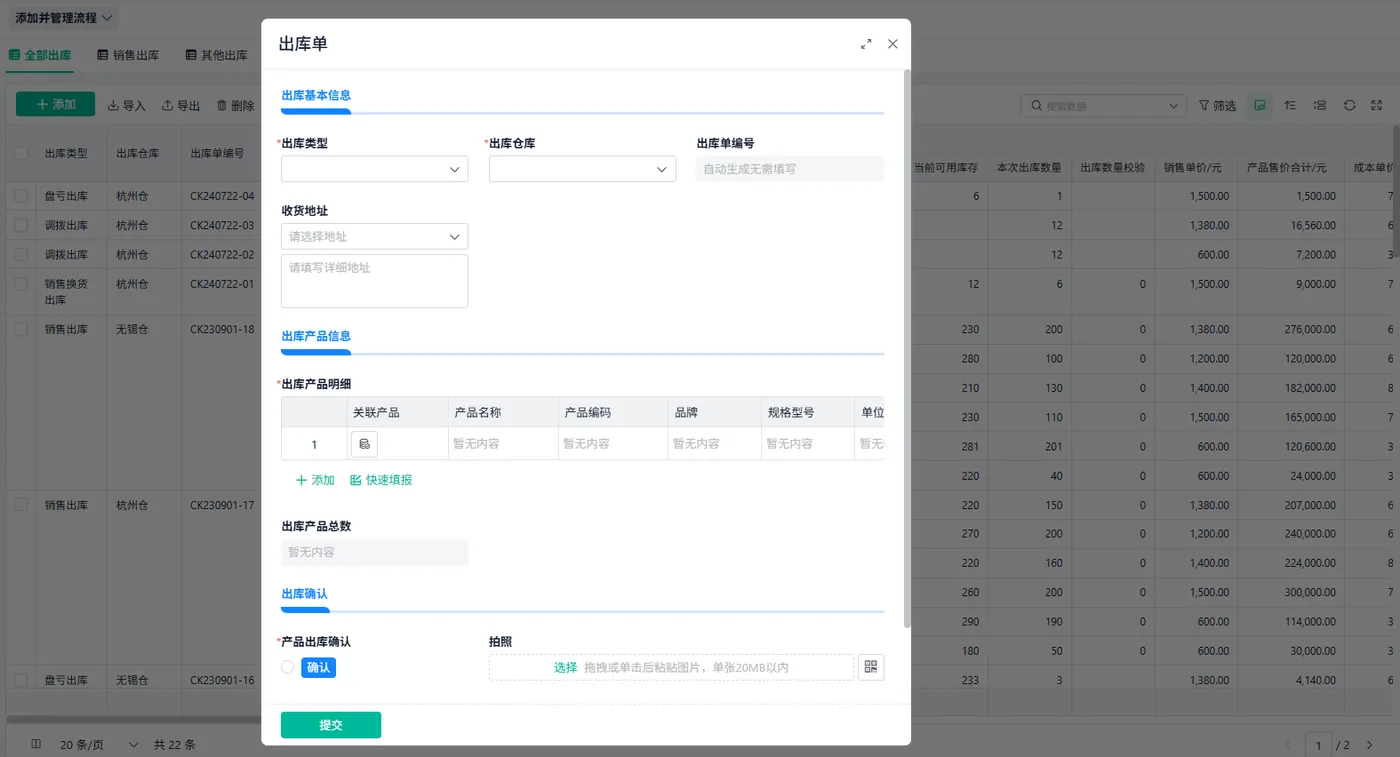Image resolution: width=1400 pixels, height=757 pixels.
Task: Click the 筛选 filter in background toolbar
Action: coord(1217,105)
